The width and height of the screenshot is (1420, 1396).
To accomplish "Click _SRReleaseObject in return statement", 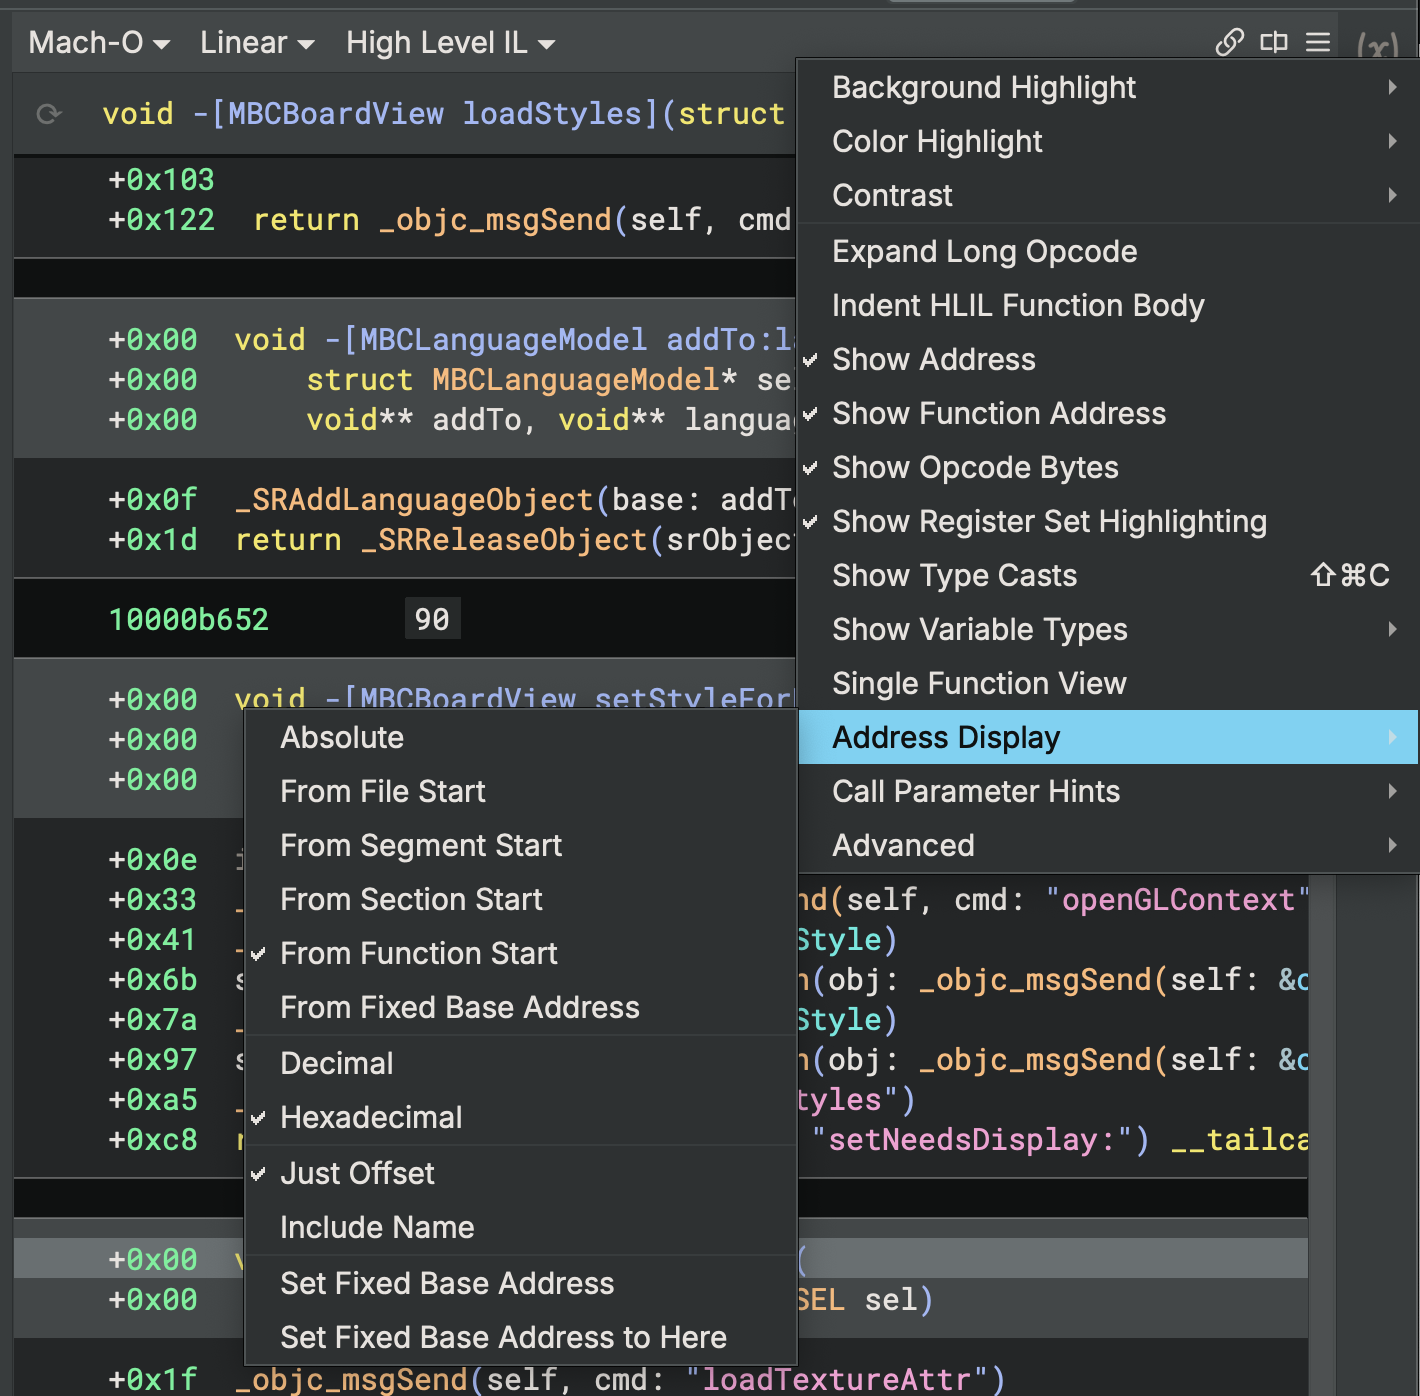I will click(x=504, y=540).
